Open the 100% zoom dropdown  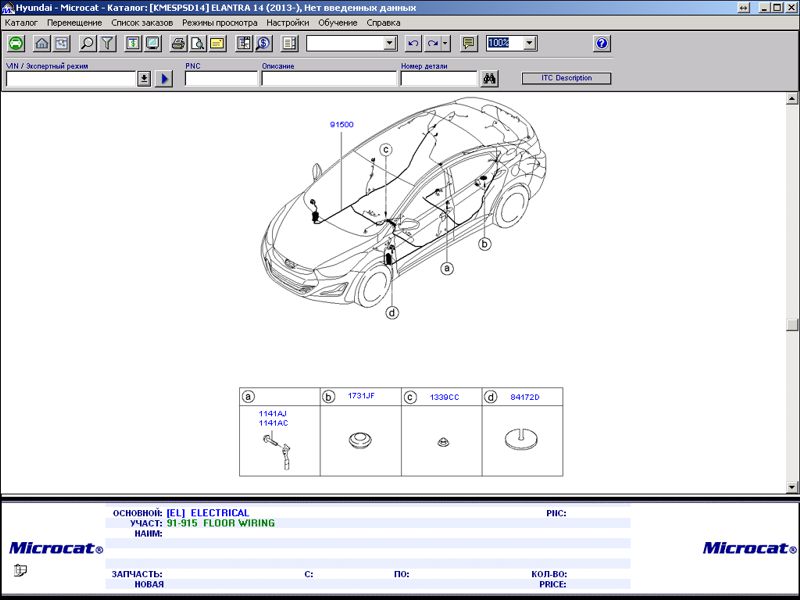point(530,43)
